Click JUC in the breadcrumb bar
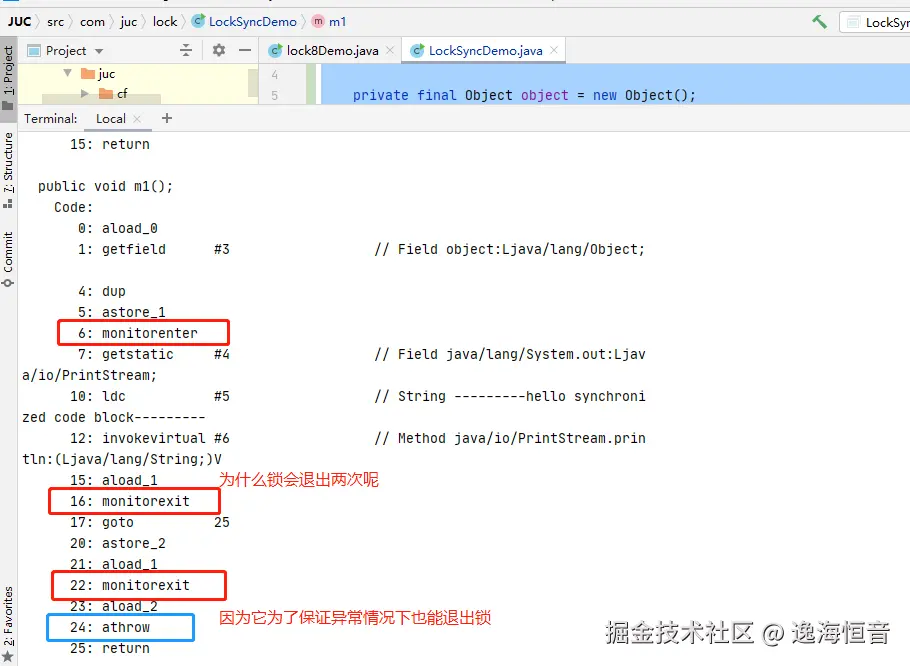 (x=19, y=21)
